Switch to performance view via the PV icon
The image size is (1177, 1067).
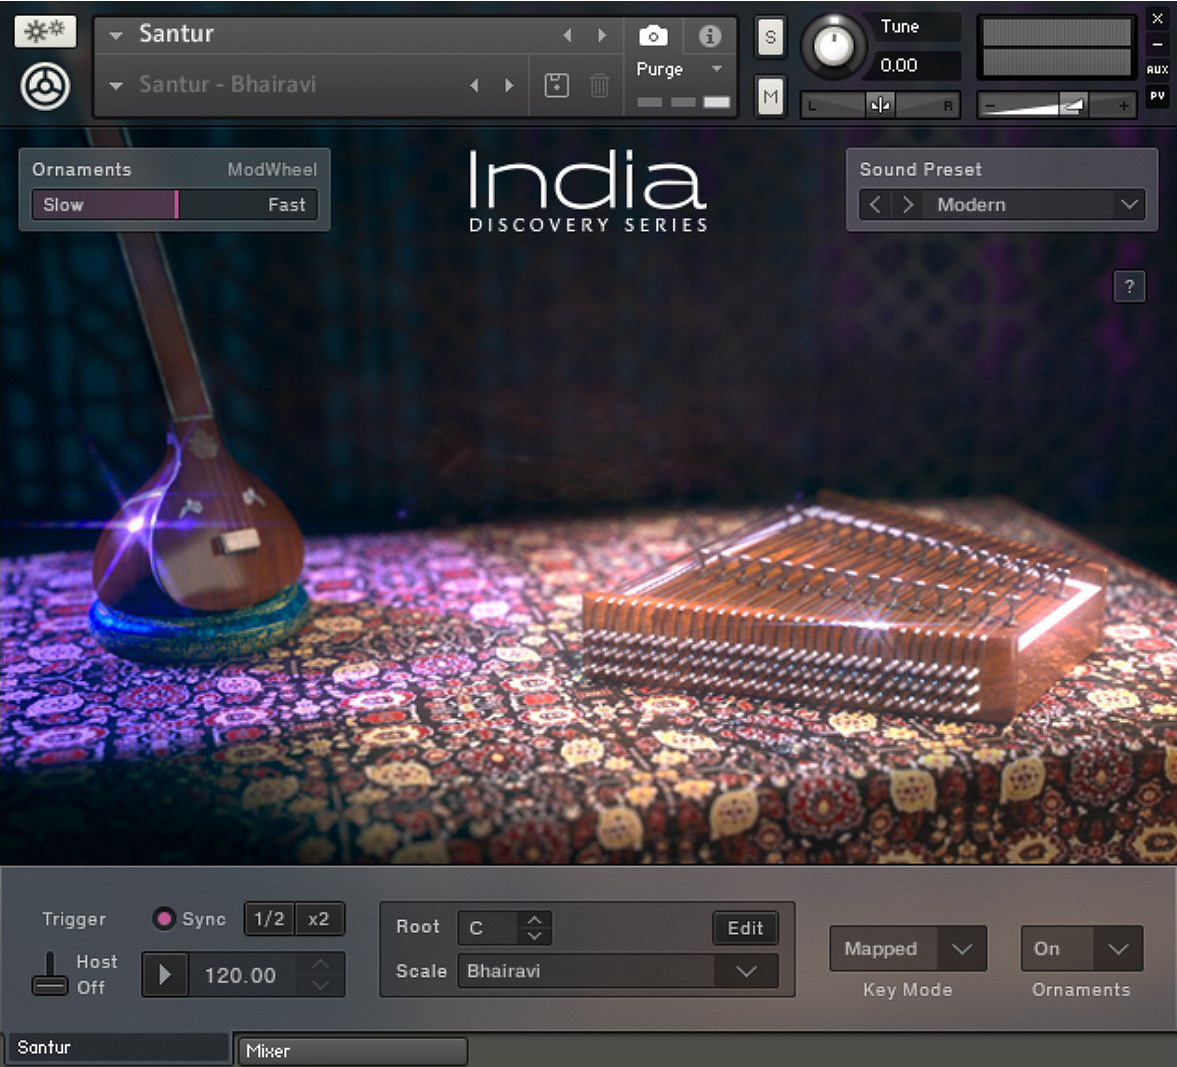coord(1158,95)
